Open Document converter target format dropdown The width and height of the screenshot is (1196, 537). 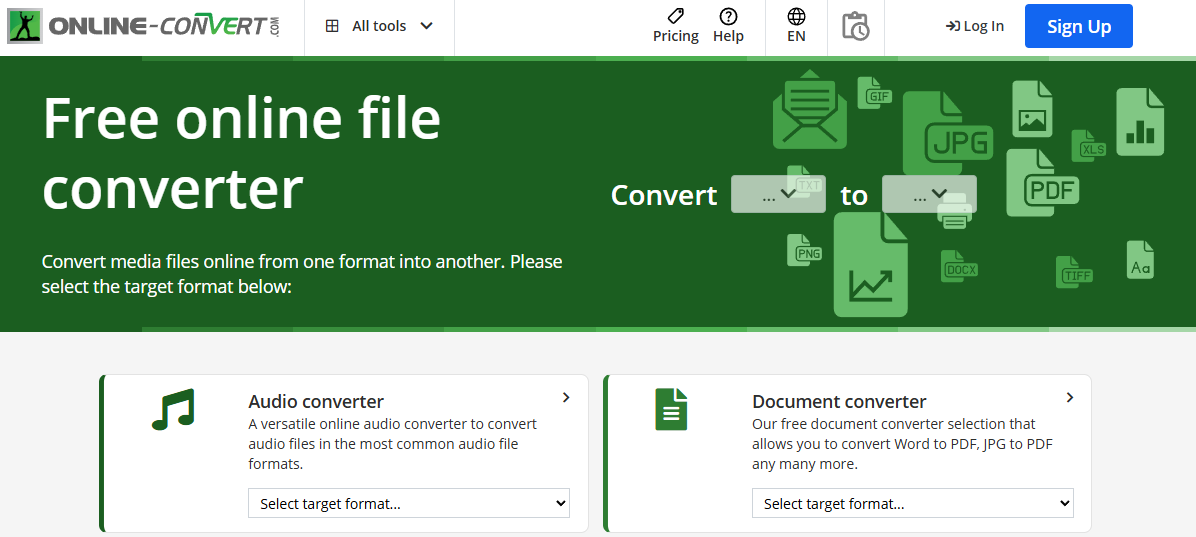pos(912,504)
